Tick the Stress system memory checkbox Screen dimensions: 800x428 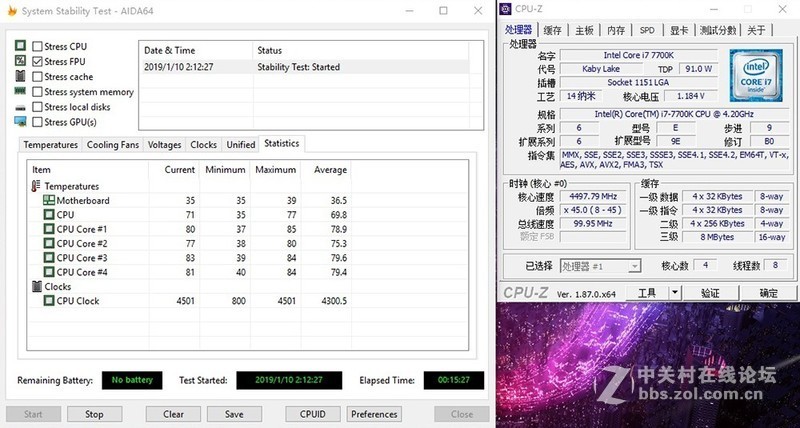tap(37, 92)
